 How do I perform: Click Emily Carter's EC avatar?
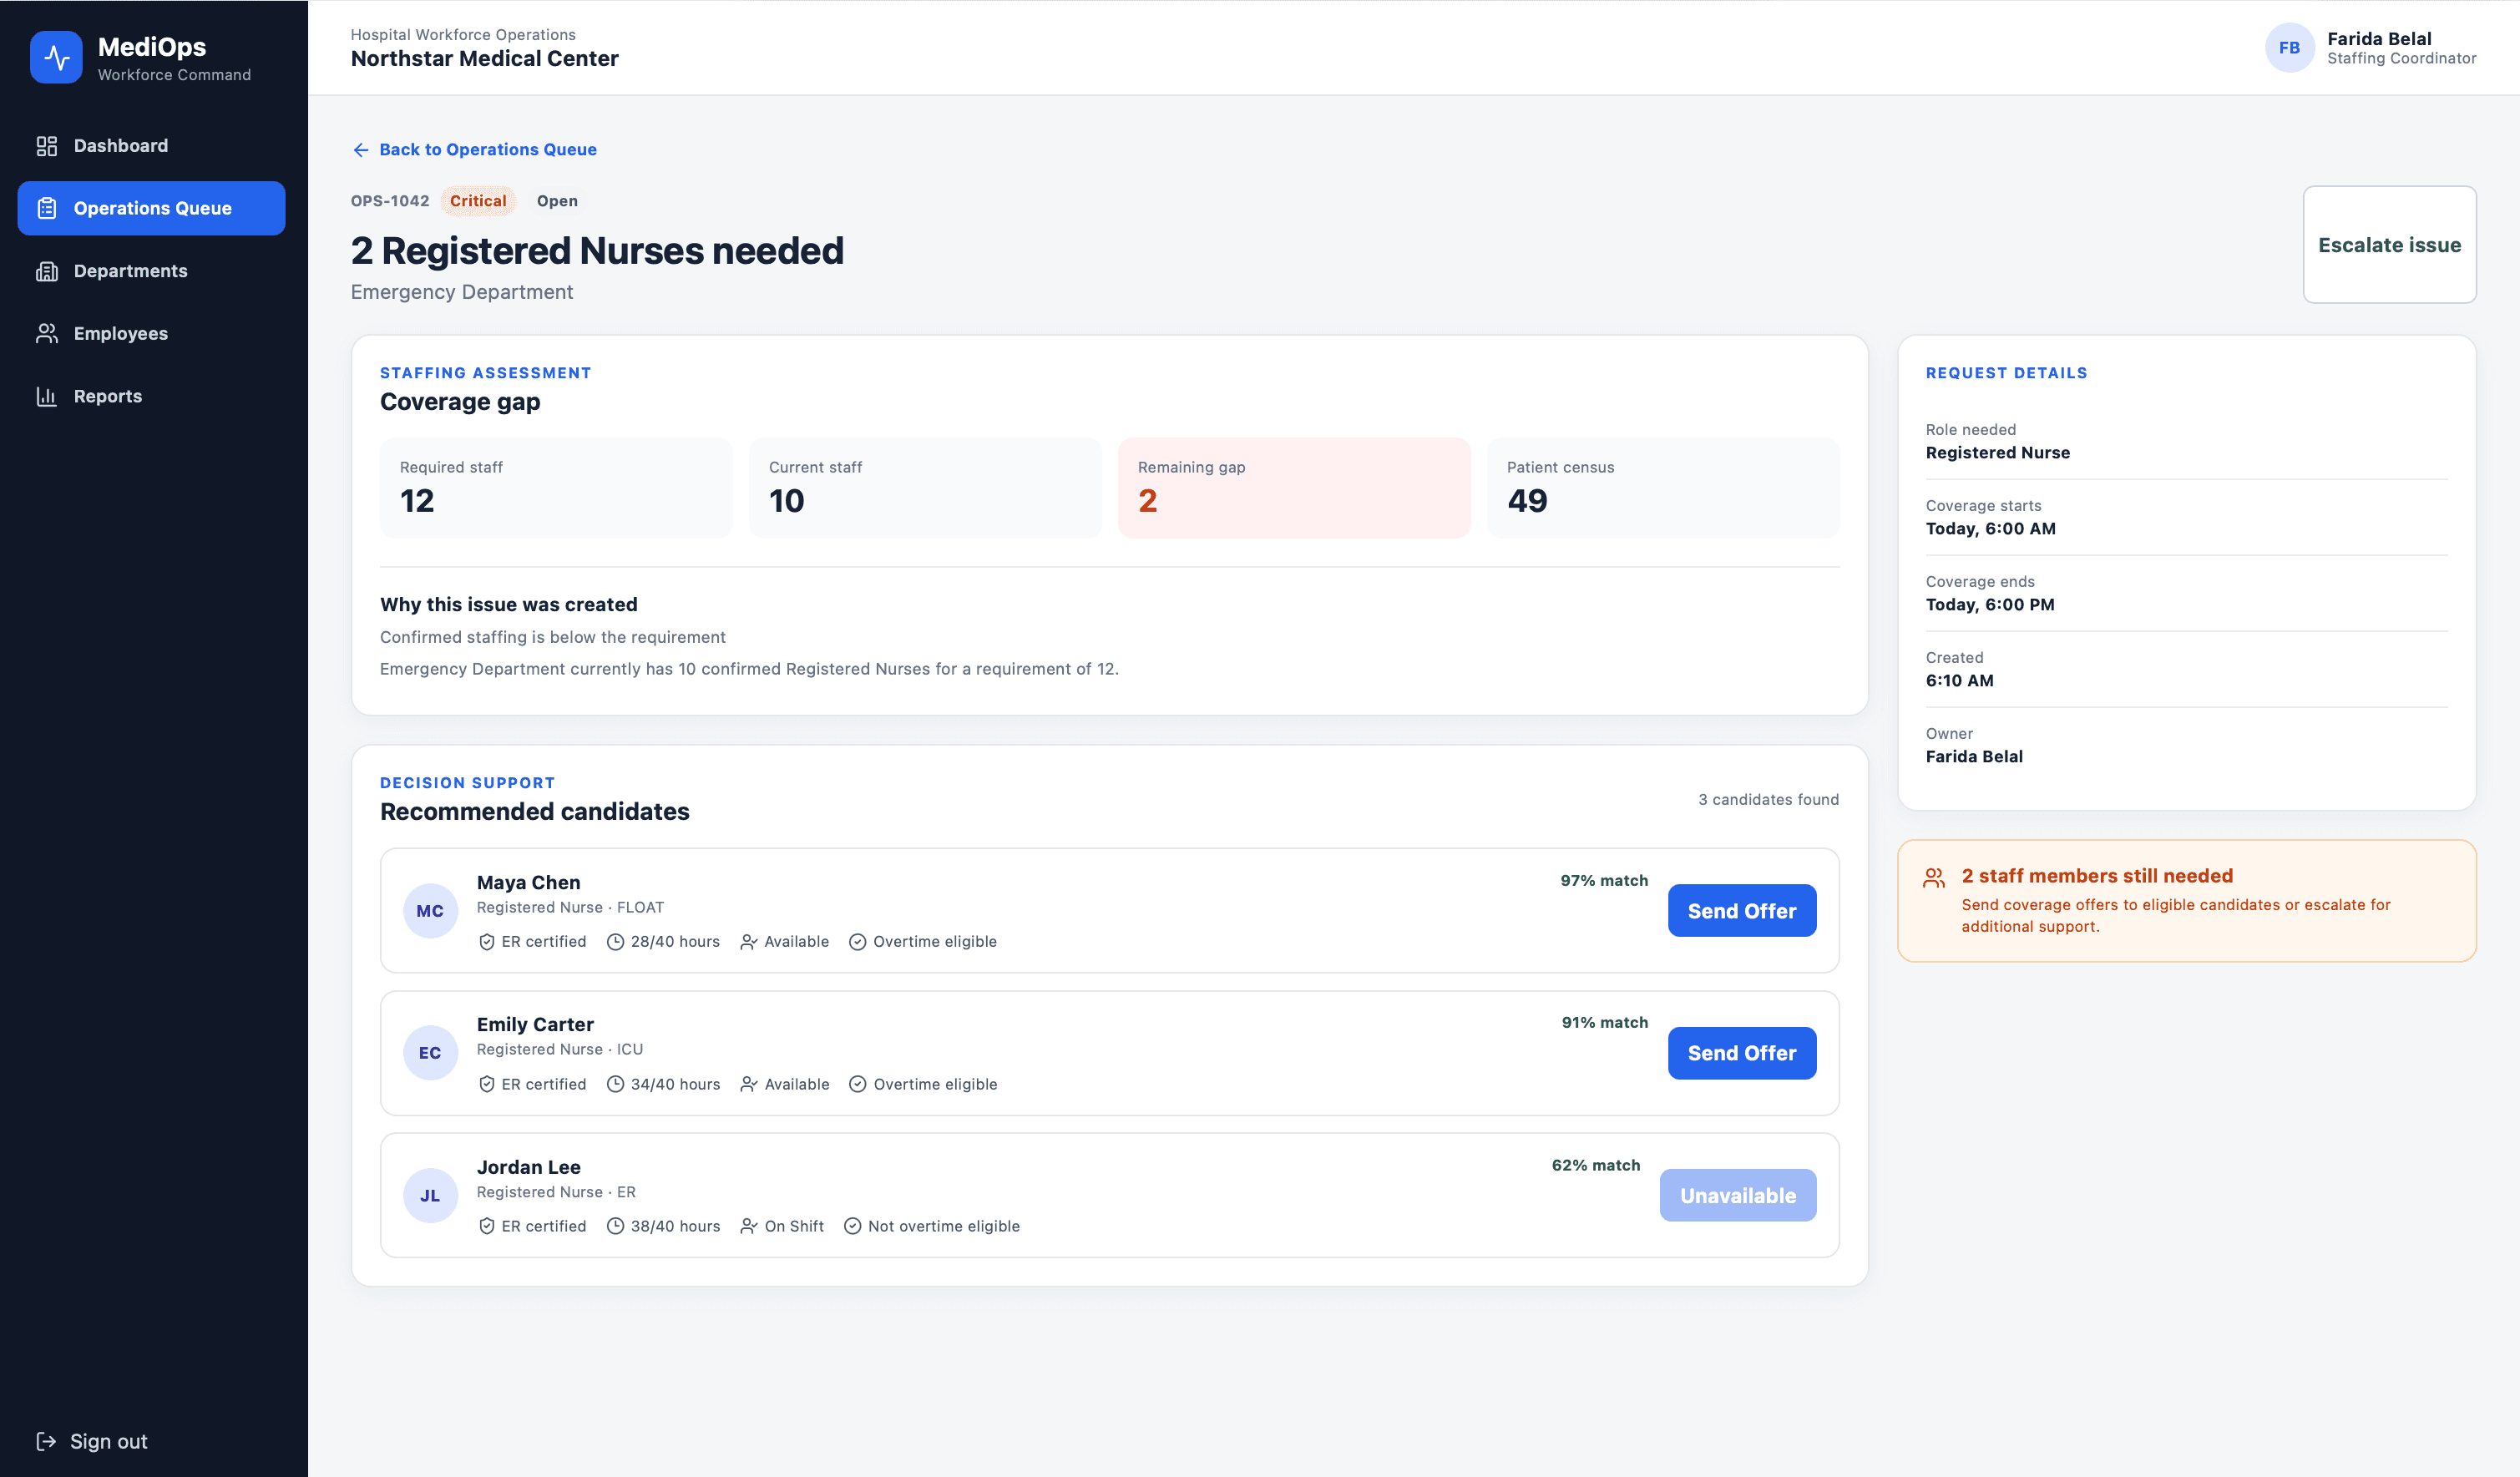pos(430,1053)
